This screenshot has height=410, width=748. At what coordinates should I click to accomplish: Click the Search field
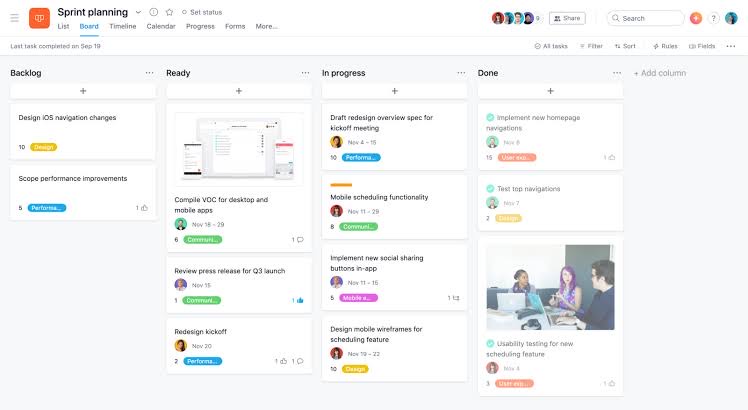click(x=645, y=18)
